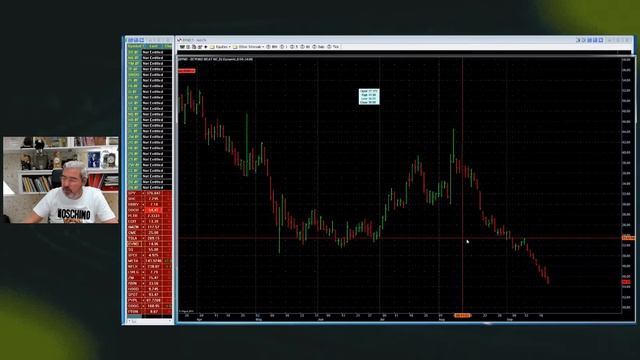Viewport: 640px width, 360px height.
Task: Open the dropdown at the watchlist bottom
Action: 149,321
